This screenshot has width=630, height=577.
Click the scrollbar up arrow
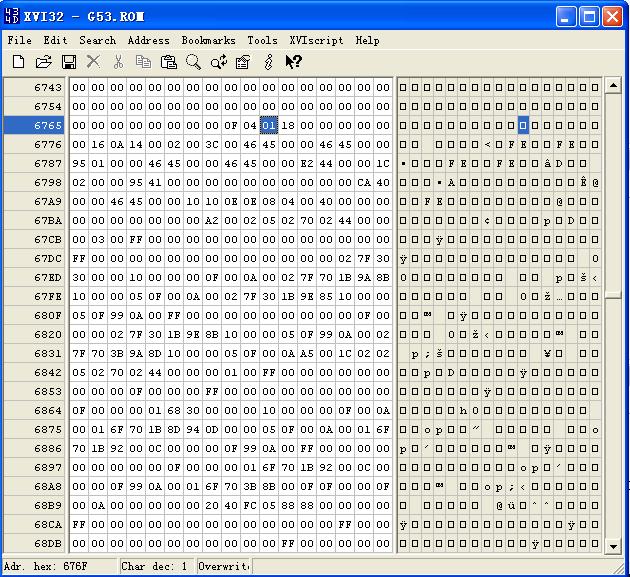[613, 86]
